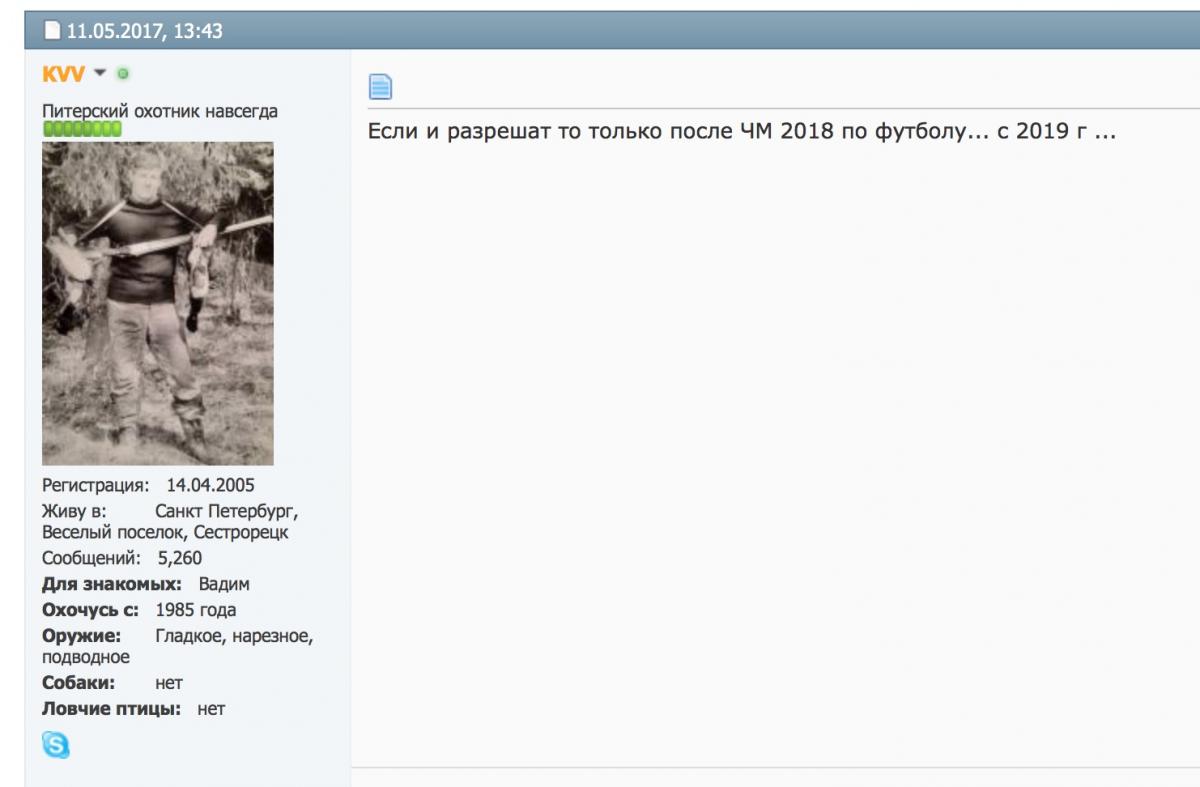
Task: Click the location Санкт Петербург text
Action: pyautogui.click(x=226, y=510)
